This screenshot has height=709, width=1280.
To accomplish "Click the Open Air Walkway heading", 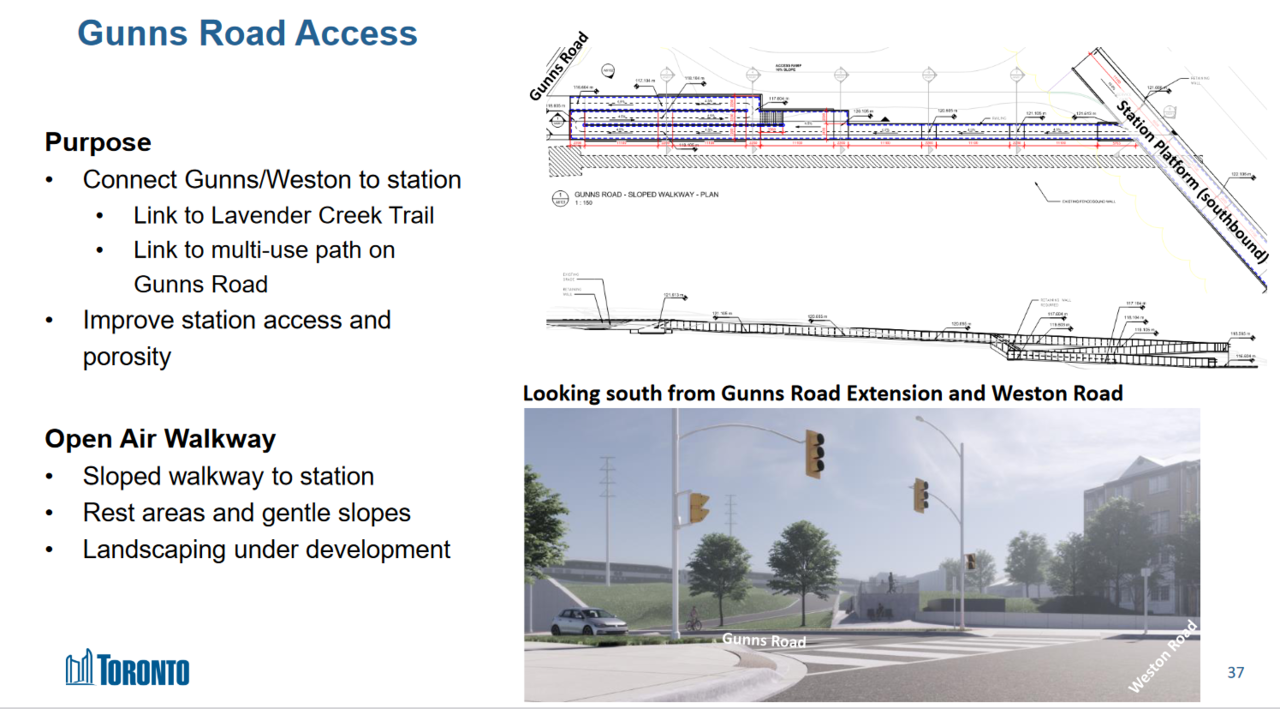I will pos(160,438).
